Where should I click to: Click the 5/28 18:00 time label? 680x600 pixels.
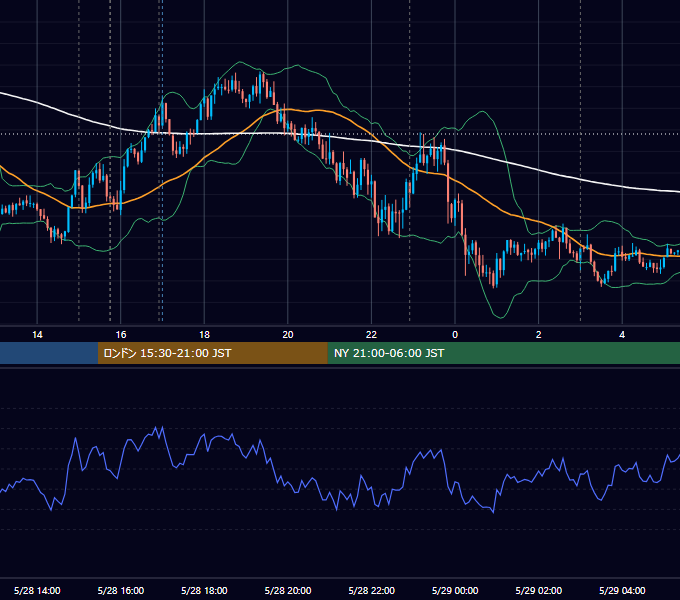pyautogui.click(x=204, y=590)
